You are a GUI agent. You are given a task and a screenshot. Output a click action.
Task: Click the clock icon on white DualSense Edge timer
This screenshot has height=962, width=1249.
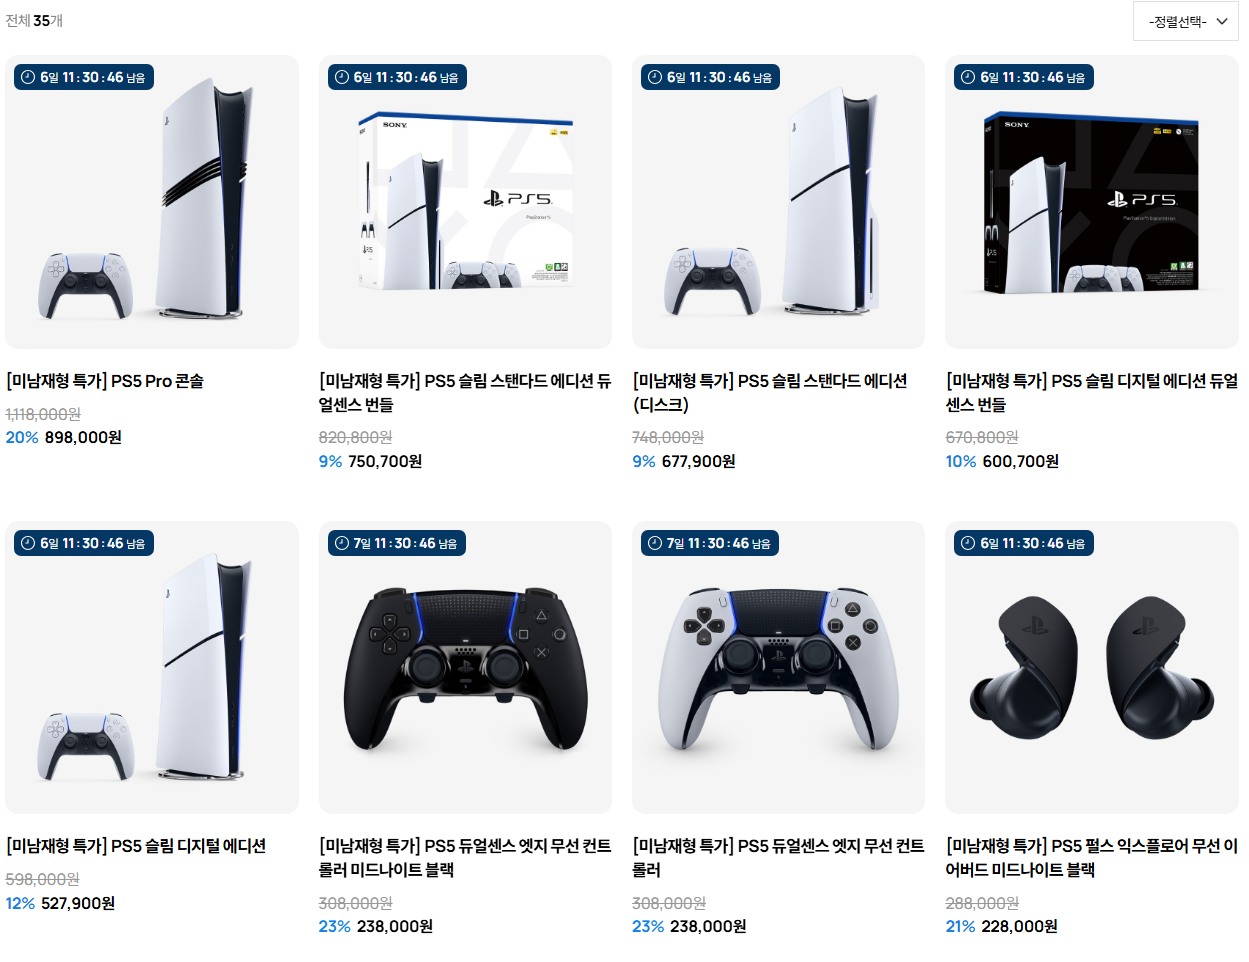pyautogui.click(x=655, y=543)
